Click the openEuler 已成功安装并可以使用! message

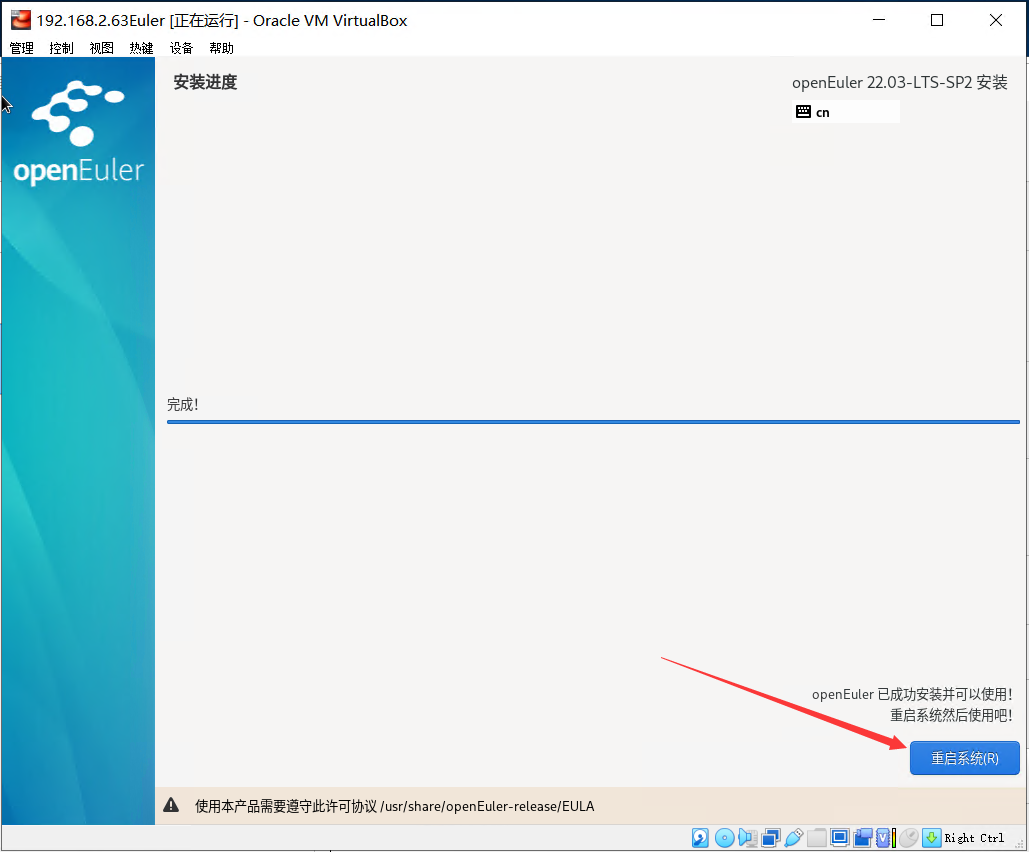[x=912, y=694]
